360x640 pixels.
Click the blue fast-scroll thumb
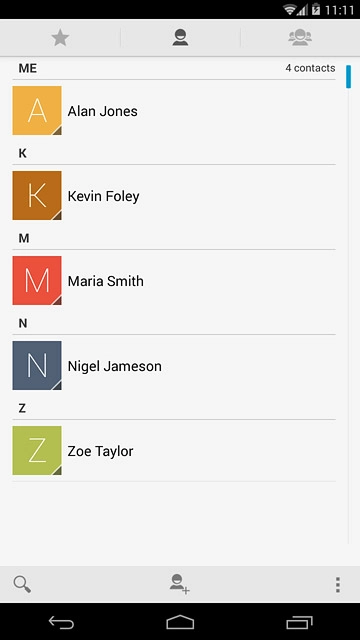[348, 76]
